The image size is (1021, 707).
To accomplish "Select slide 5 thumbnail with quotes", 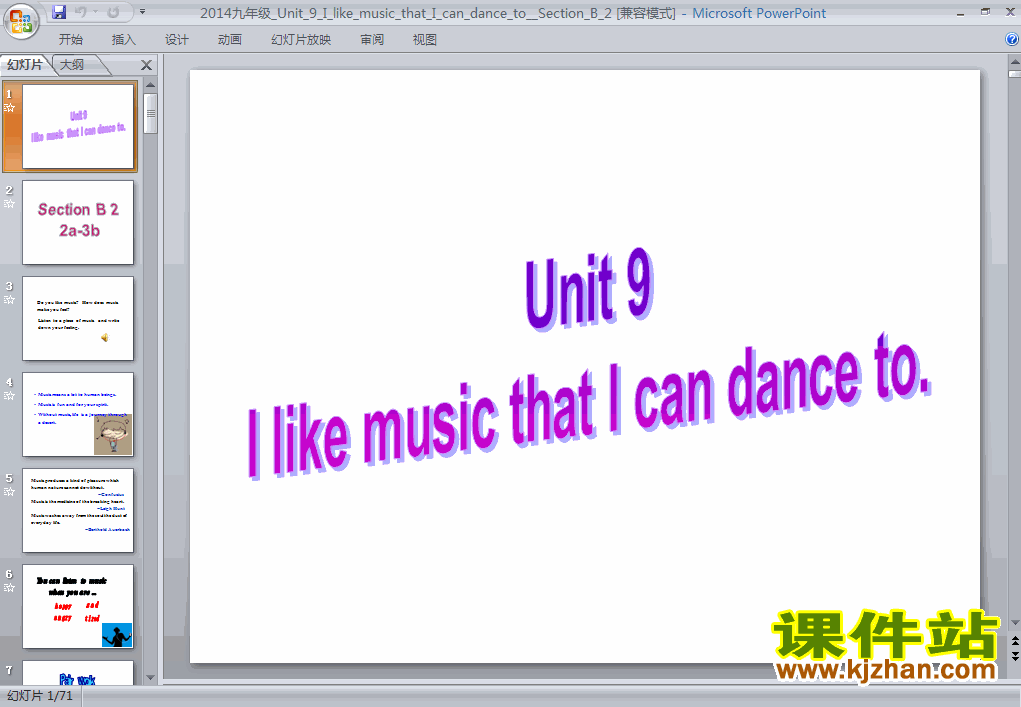I will 78,510.
